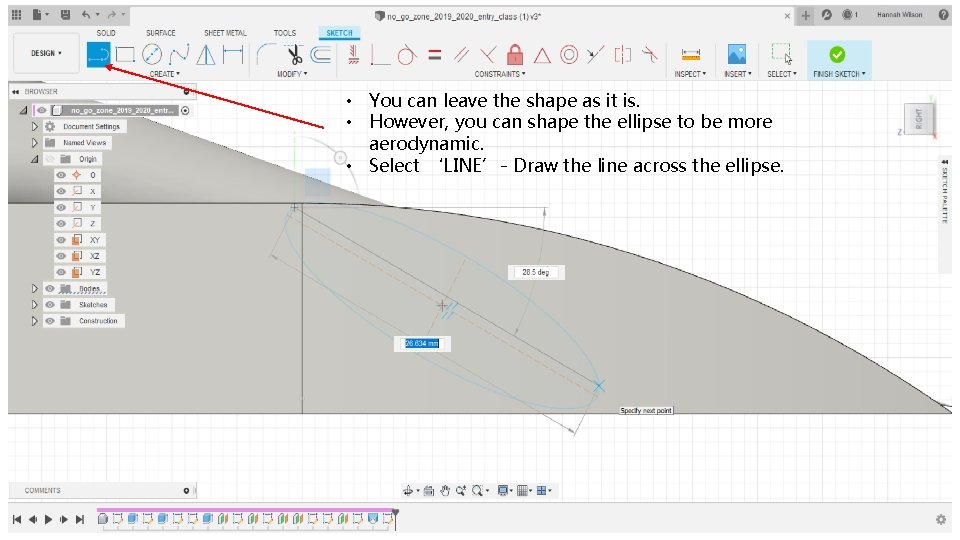The height and width of the screenshot is (540, 960).
Task: Apply Horizontal/Vertical constraint
Action: click(354, 54)
